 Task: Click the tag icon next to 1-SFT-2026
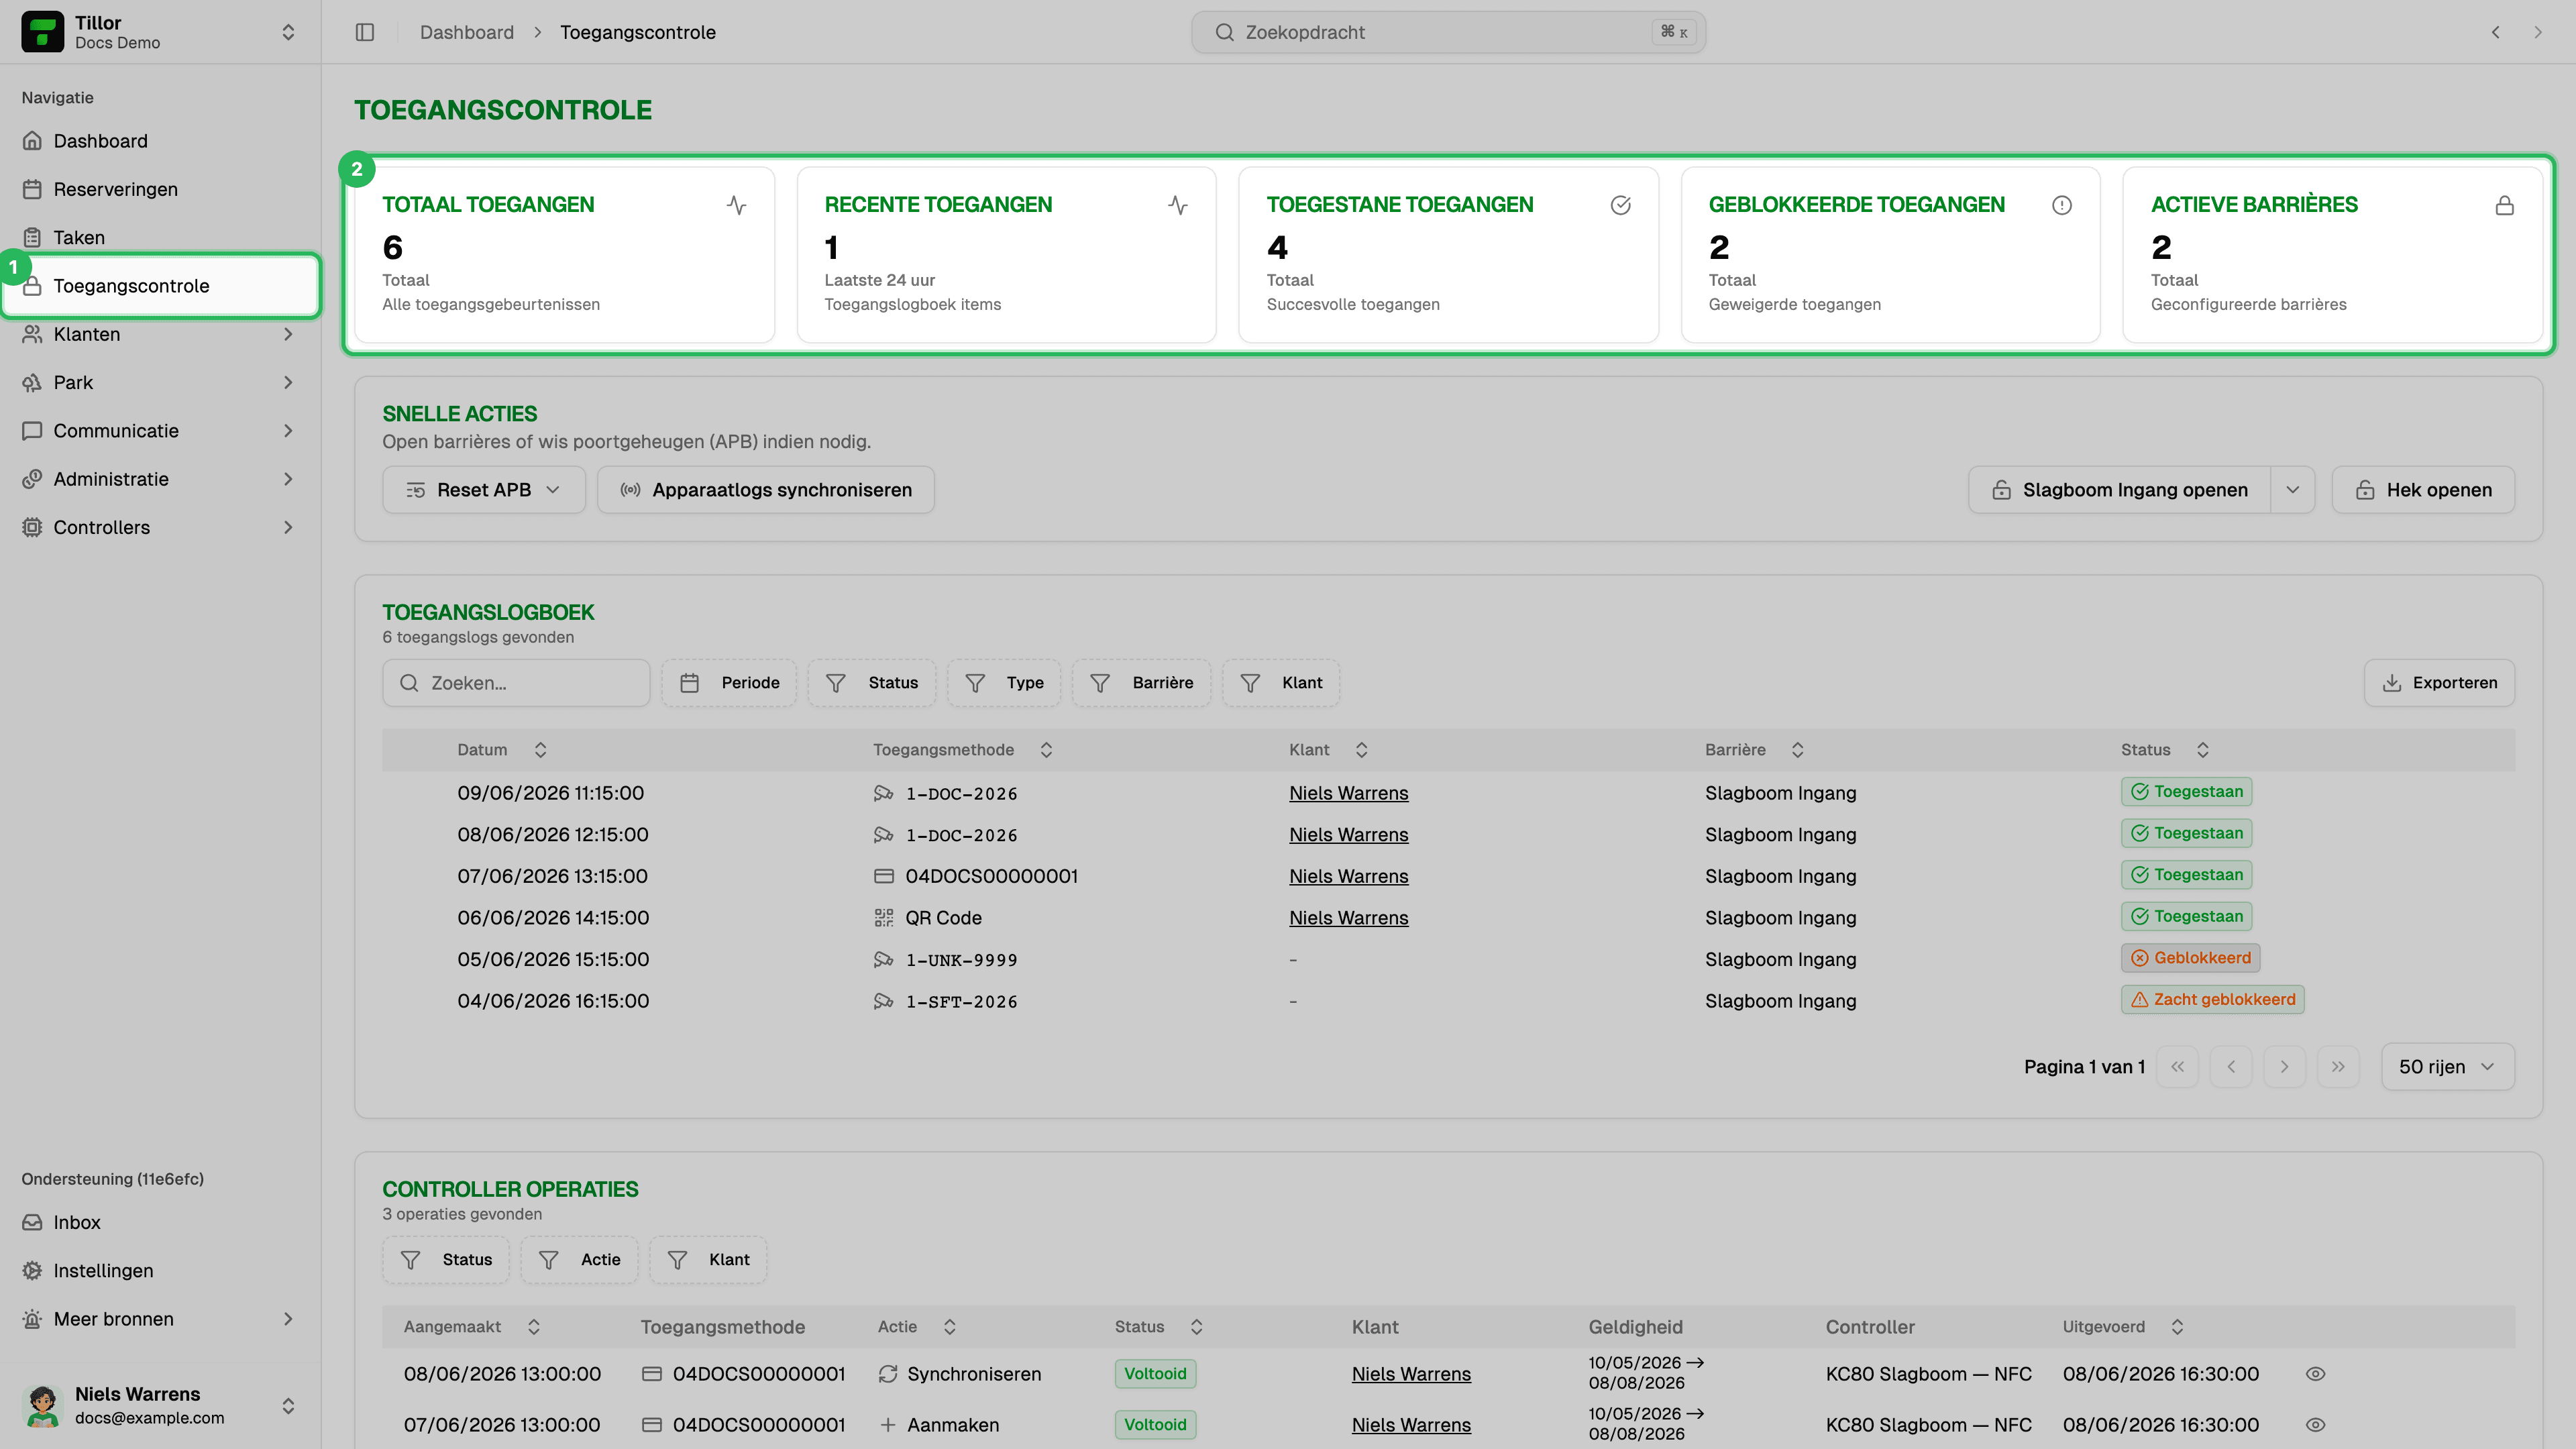(883, 1001)
